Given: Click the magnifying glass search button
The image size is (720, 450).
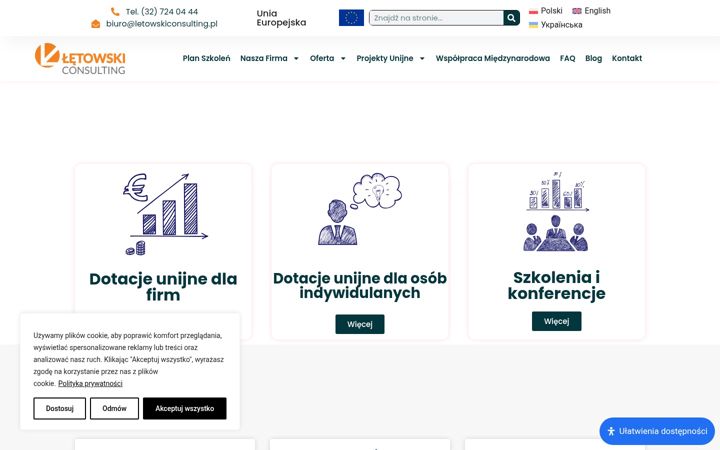Looking at the screenshot, I should (511, 18).
